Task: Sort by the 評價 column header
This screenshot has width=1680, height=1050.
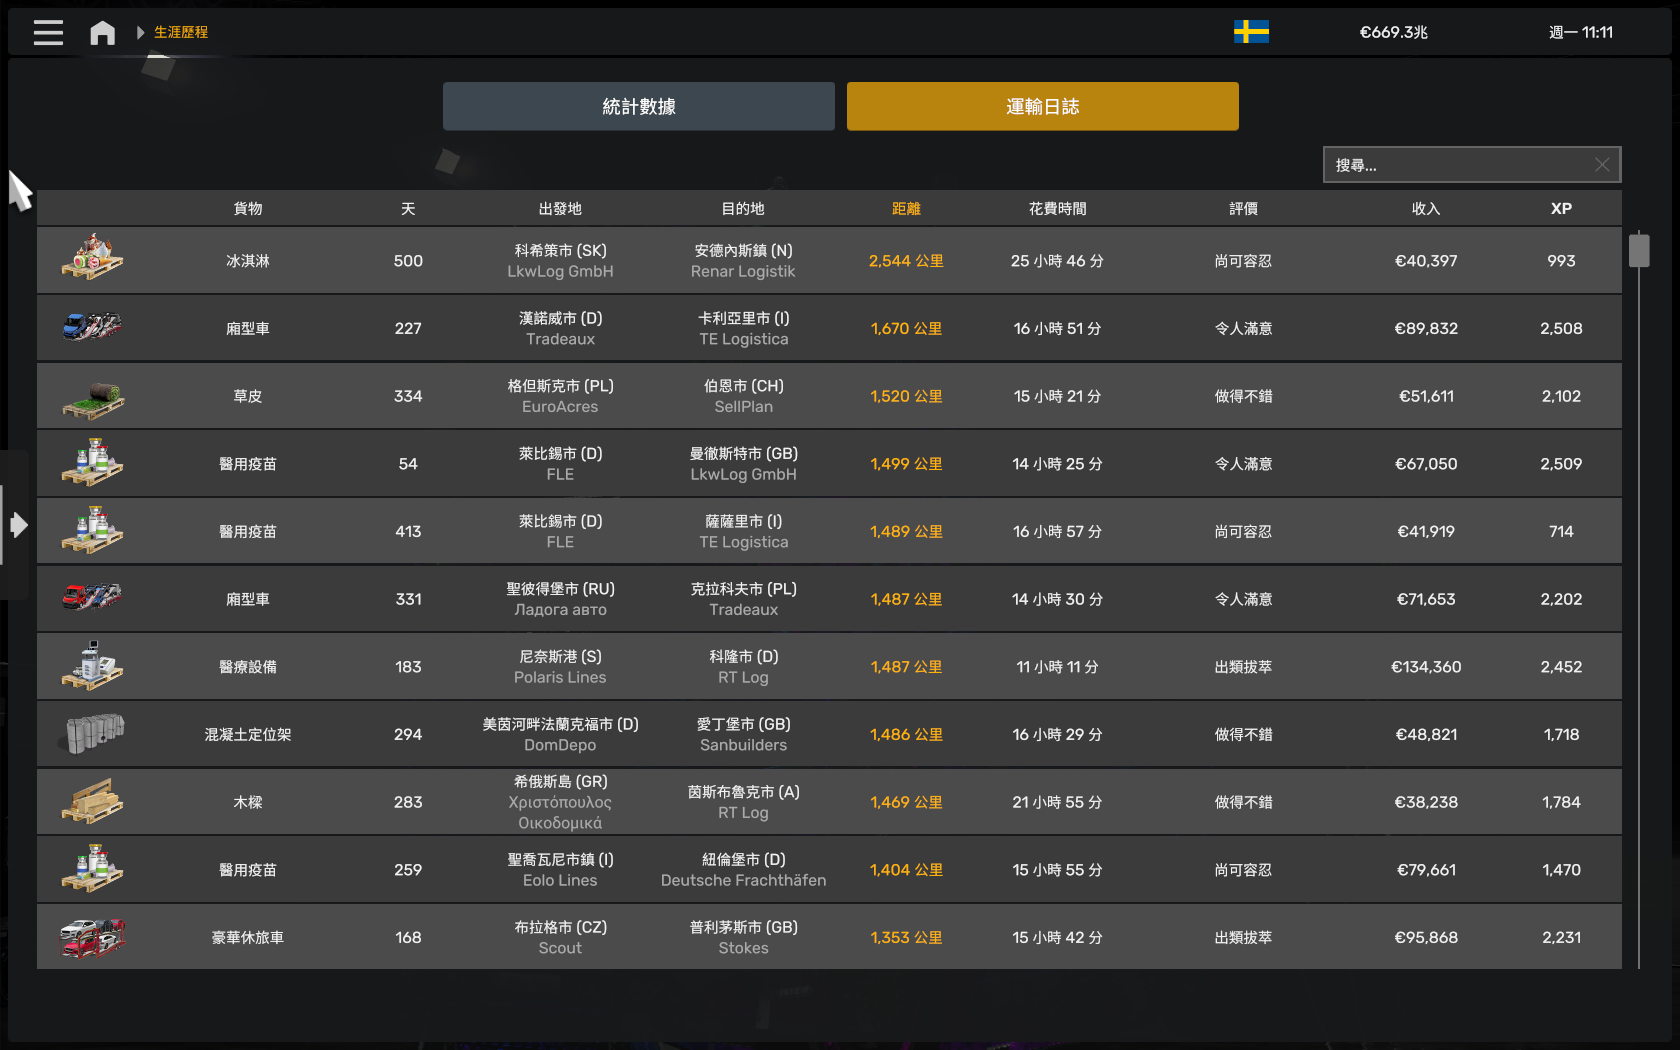Action: [1244, 208]
